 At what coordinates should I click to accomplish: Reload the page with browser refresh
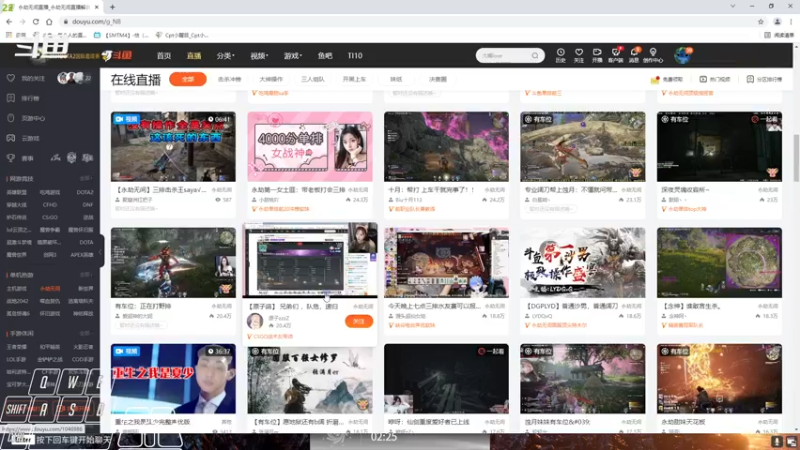[36, 22]
